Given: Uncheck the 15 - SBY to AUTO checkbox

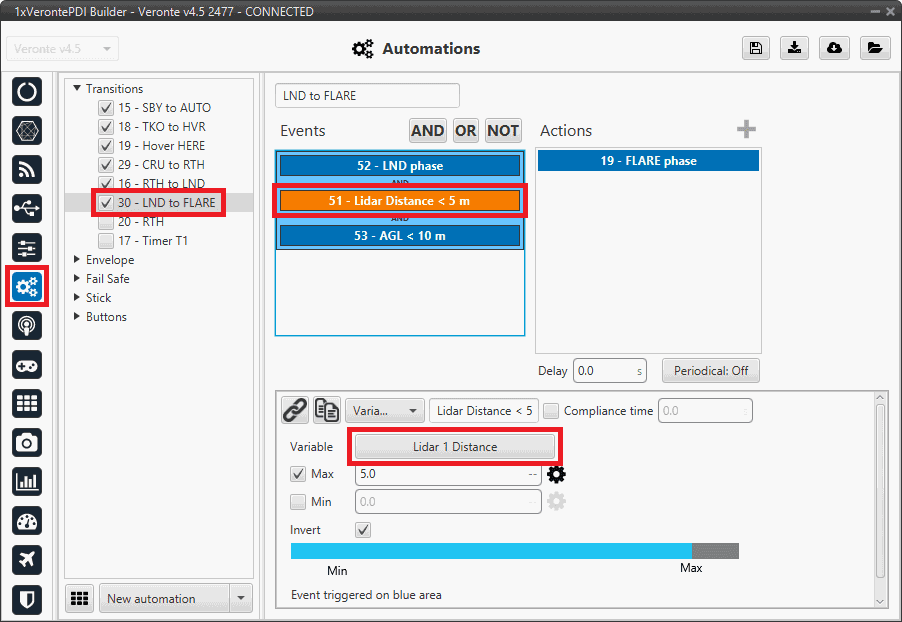Looking at the screenshot, I should [106, 108].
